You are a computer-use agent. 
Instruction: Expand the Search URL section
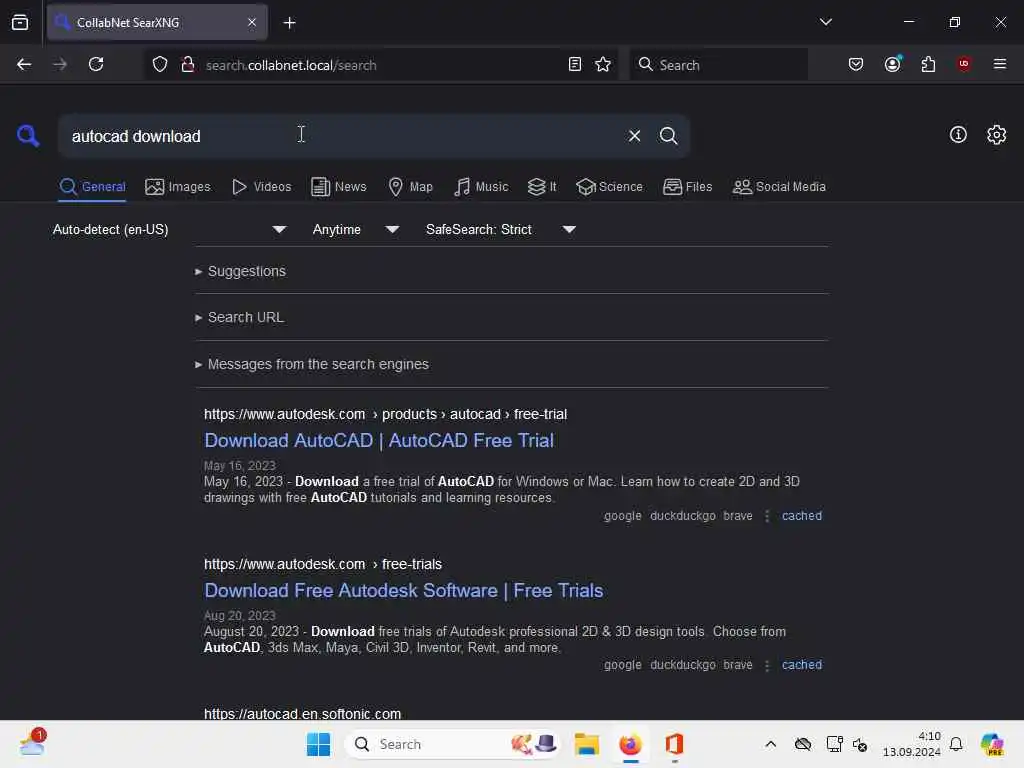(x=239, y=317)
